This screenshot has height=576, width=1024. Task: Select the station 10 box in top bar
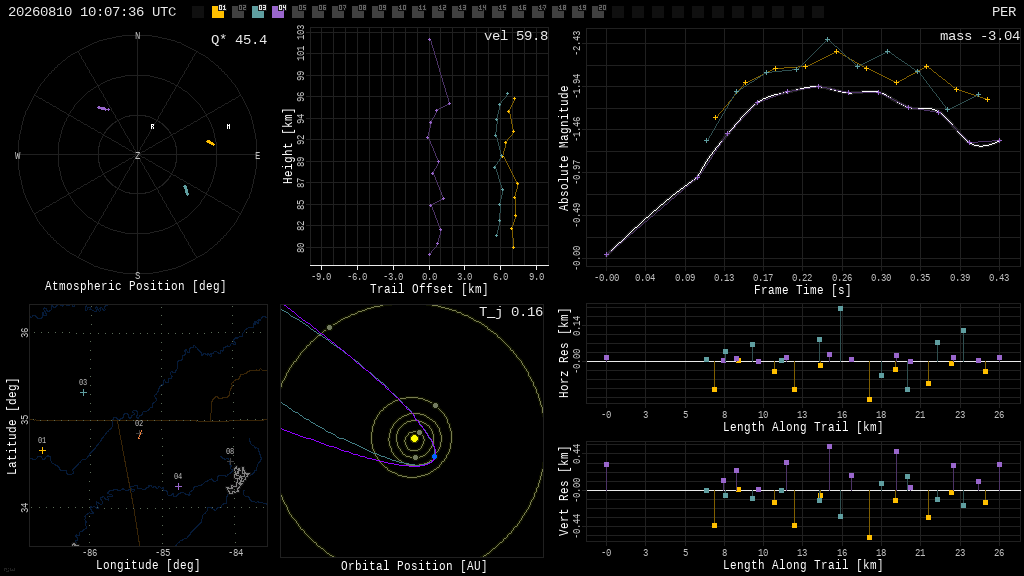click(398, 12)
